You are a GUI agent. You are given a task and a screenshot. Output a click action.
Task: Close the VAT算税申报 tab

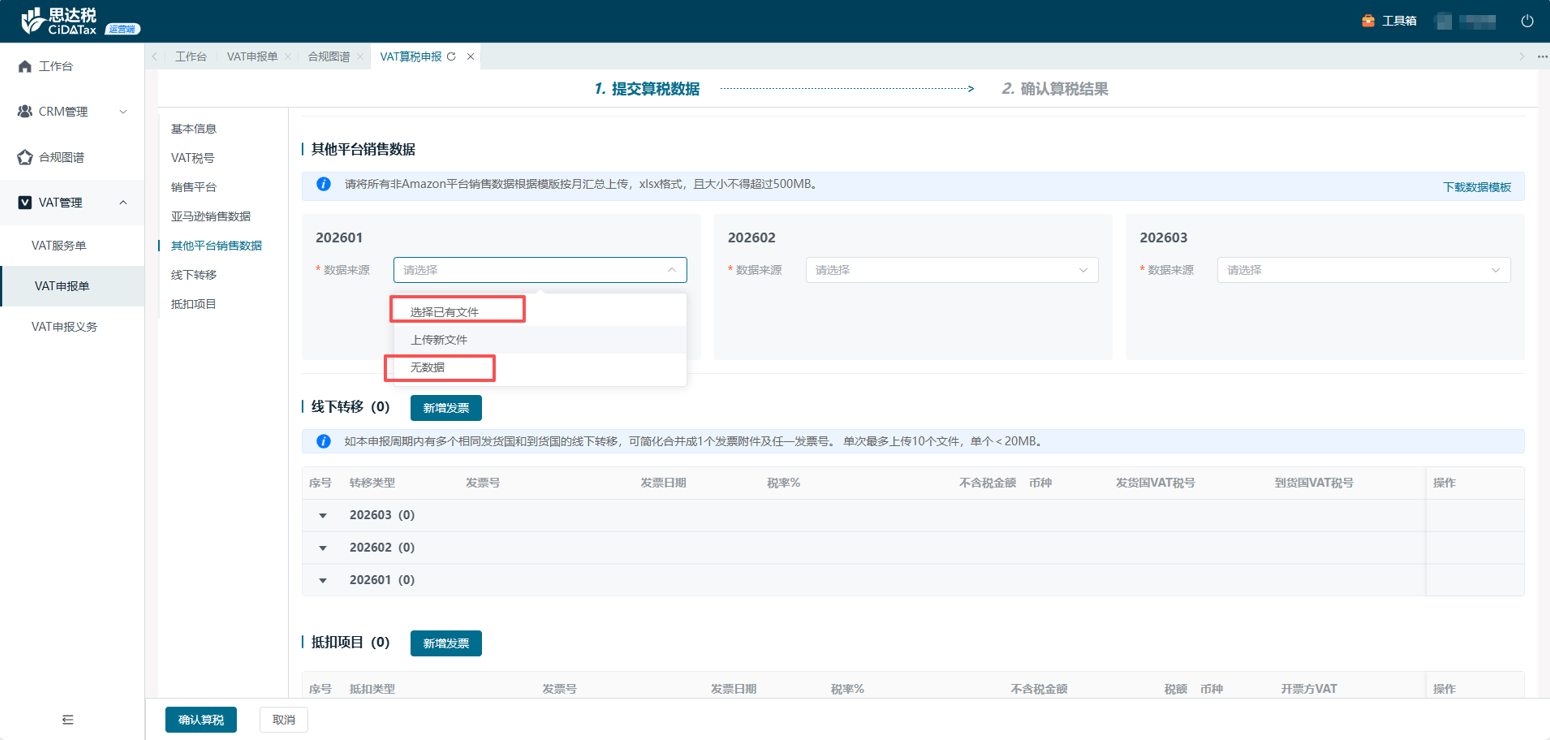tap(471, 57)
